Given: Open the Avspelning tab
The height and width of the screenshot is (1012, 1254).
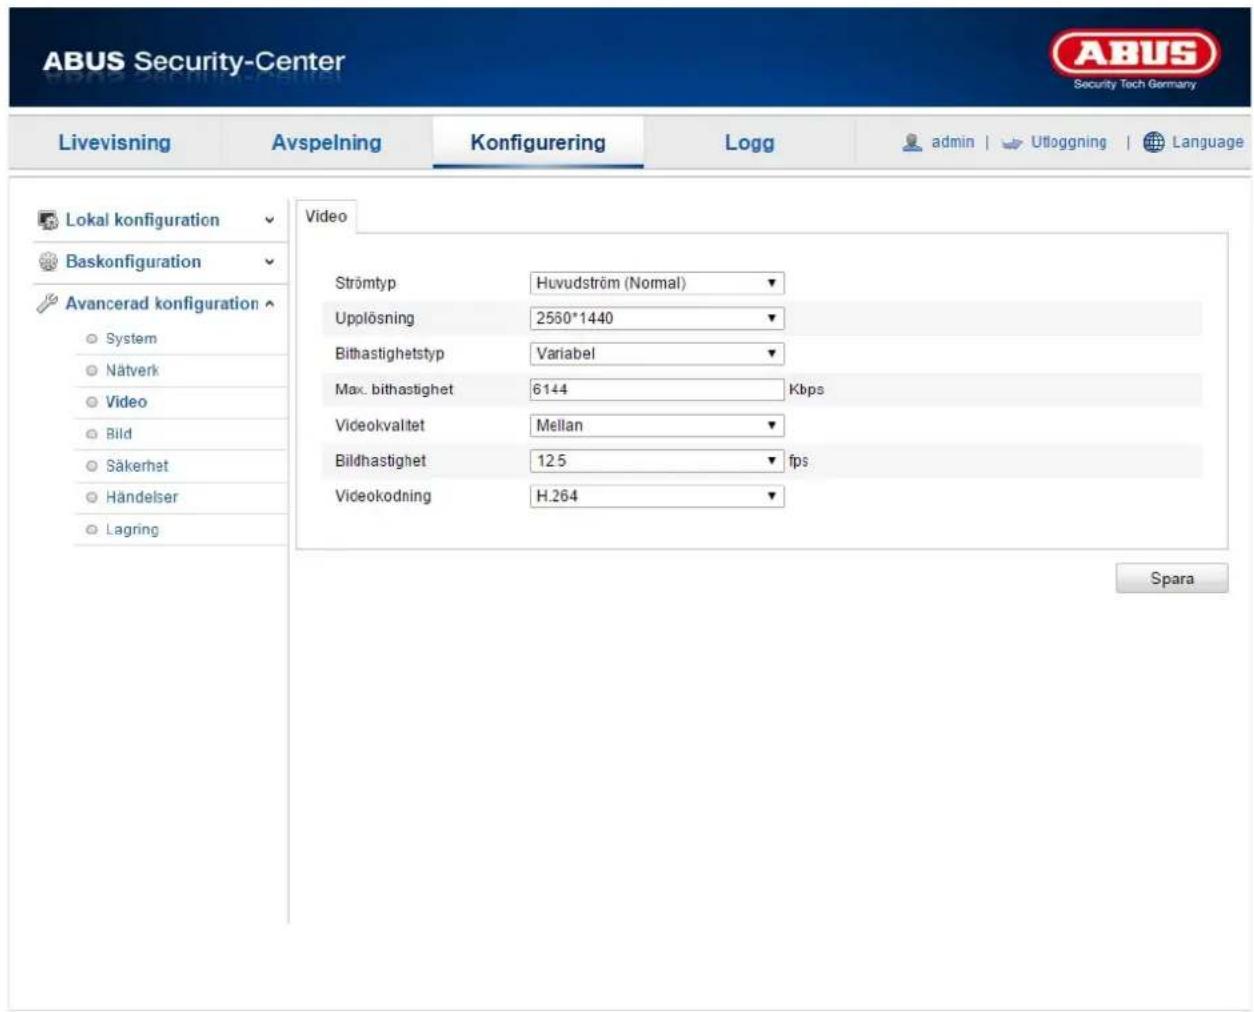Looking at the screenshot, I should click(326, 142).
